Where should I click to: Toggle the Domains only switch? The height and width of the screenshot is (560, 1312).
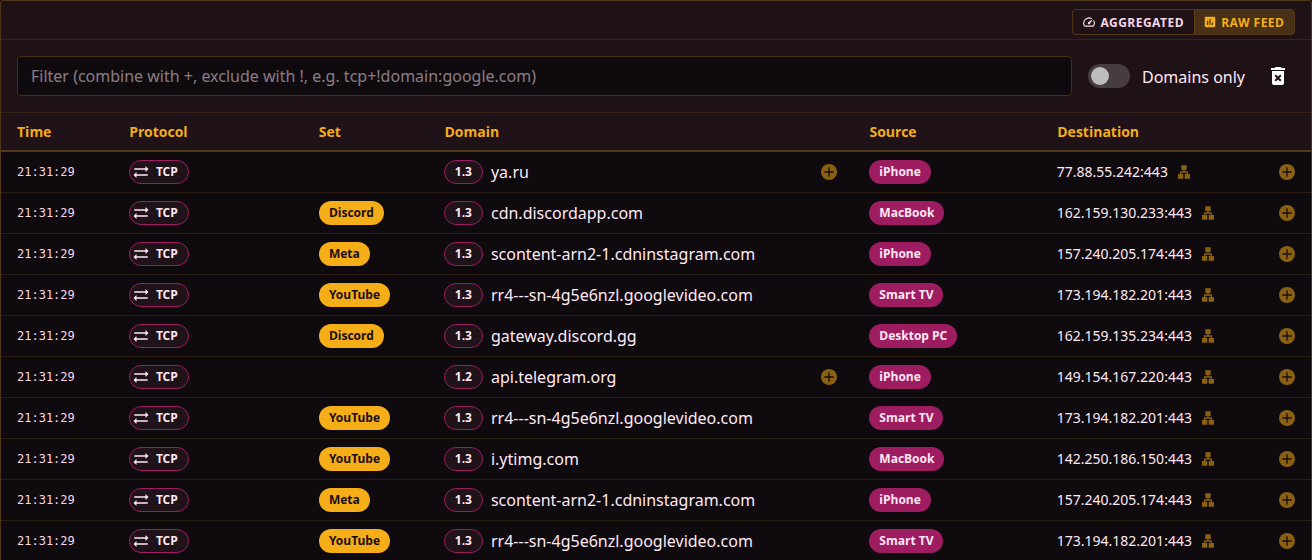tap(1109, 77)
